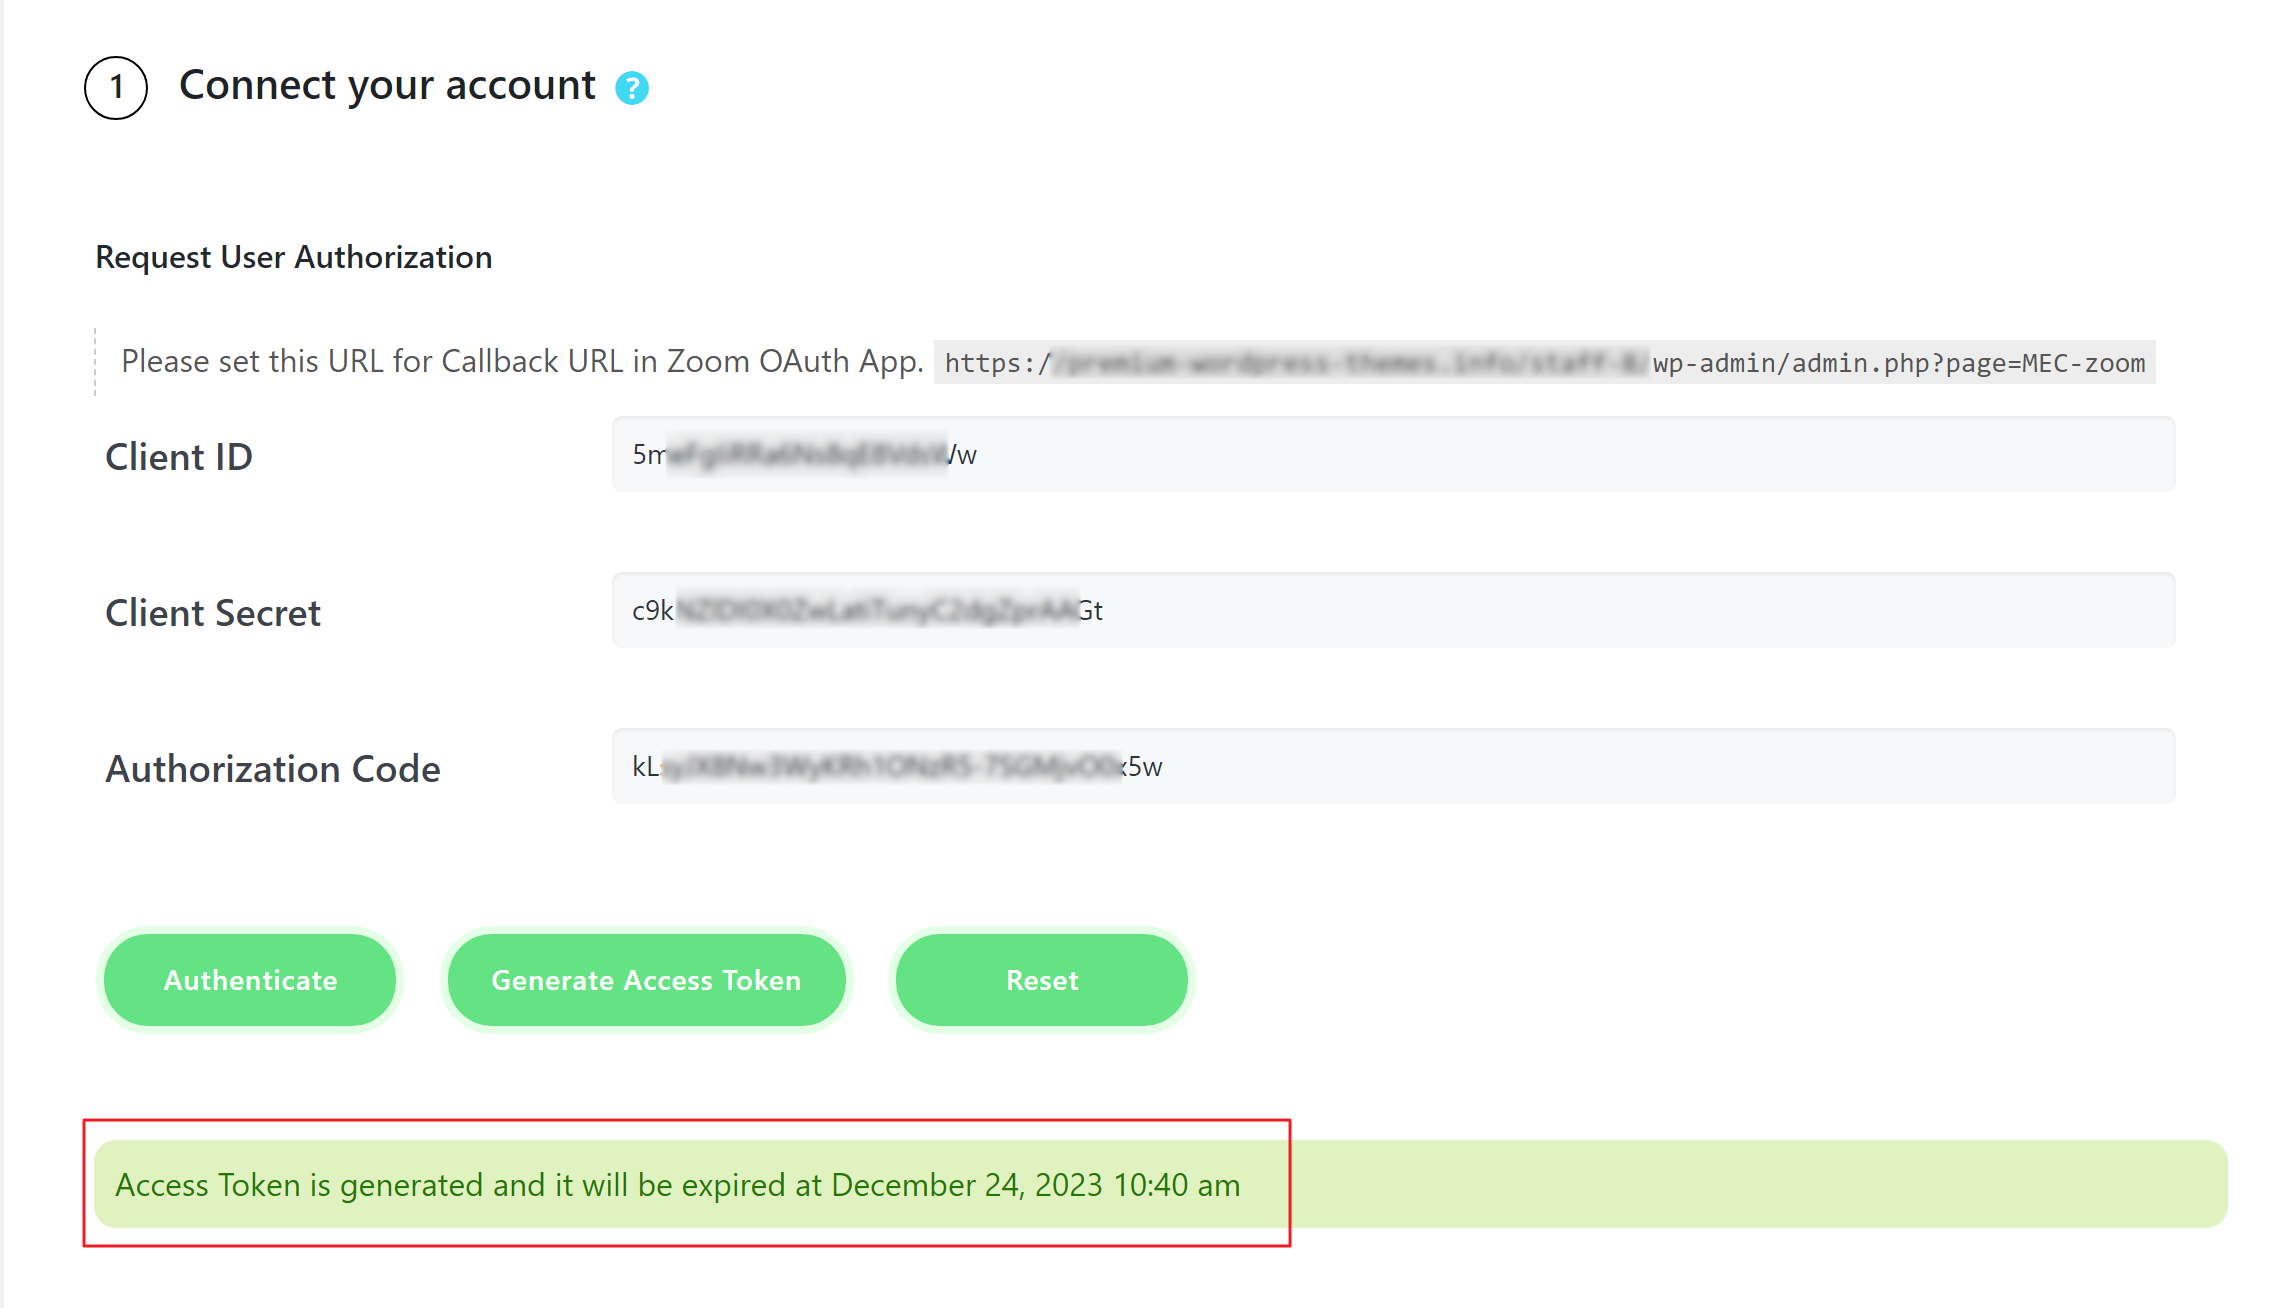Focus the Client ID input field
The width and height of the screenshot is (2276, 1308).
[x=1392, y=455]
